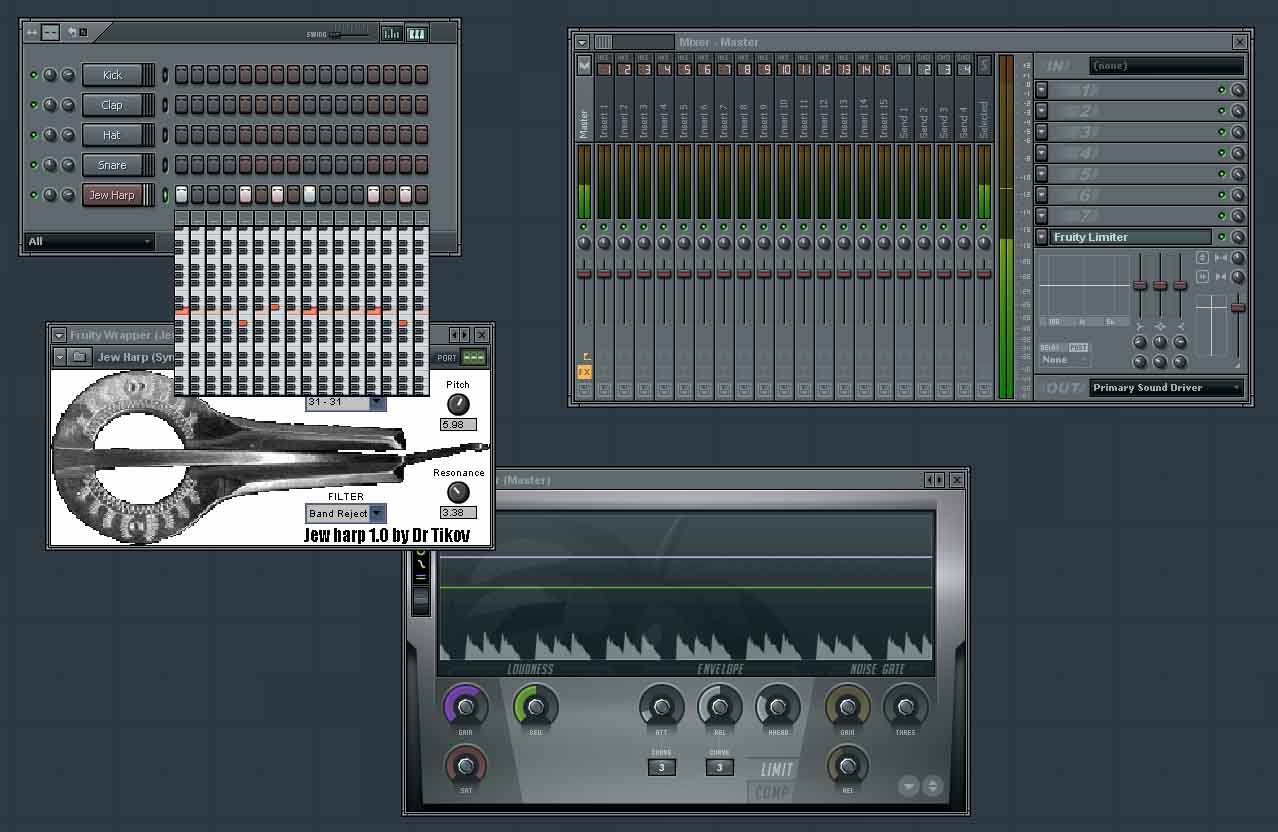Open the keyboard editor in step sequencer
This screenshot has height=832, width=1278.
(417, 33)
